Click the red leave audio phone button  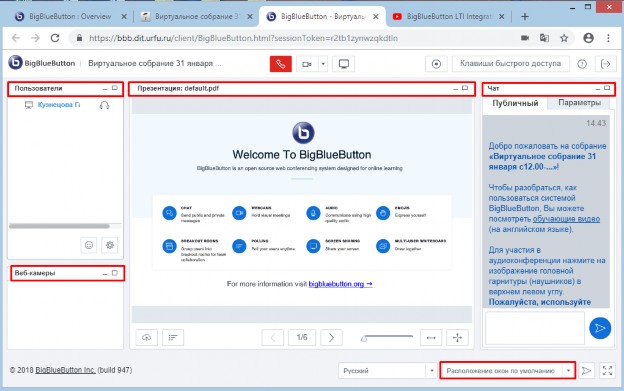281,64
